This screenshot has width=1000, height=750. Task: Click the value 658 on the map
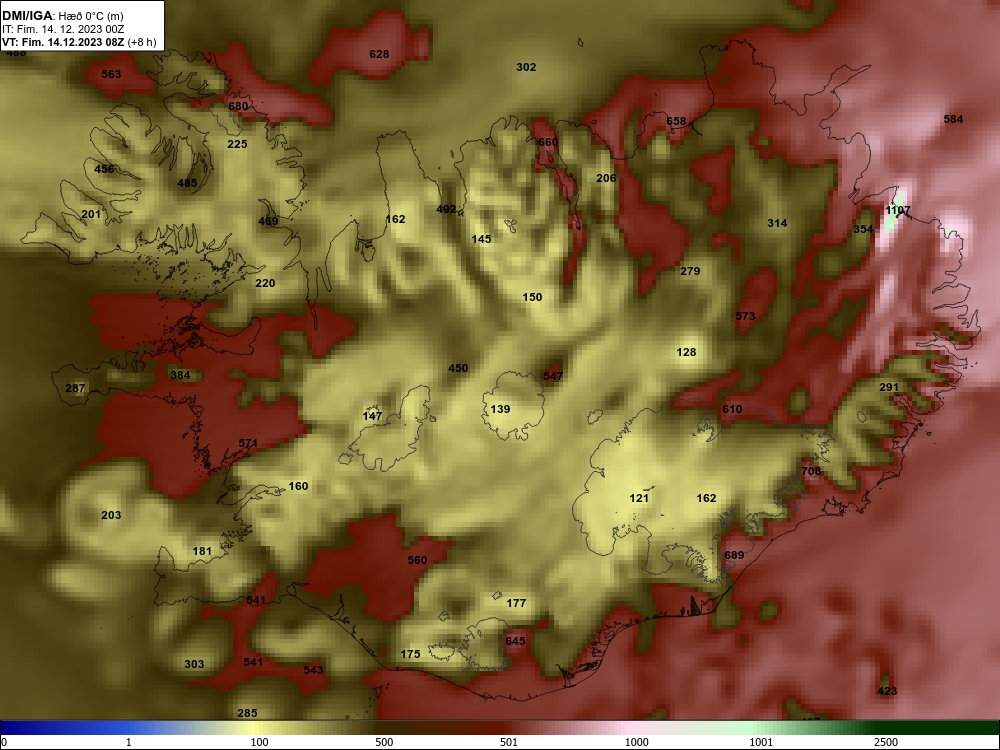[x=676, y=121]
